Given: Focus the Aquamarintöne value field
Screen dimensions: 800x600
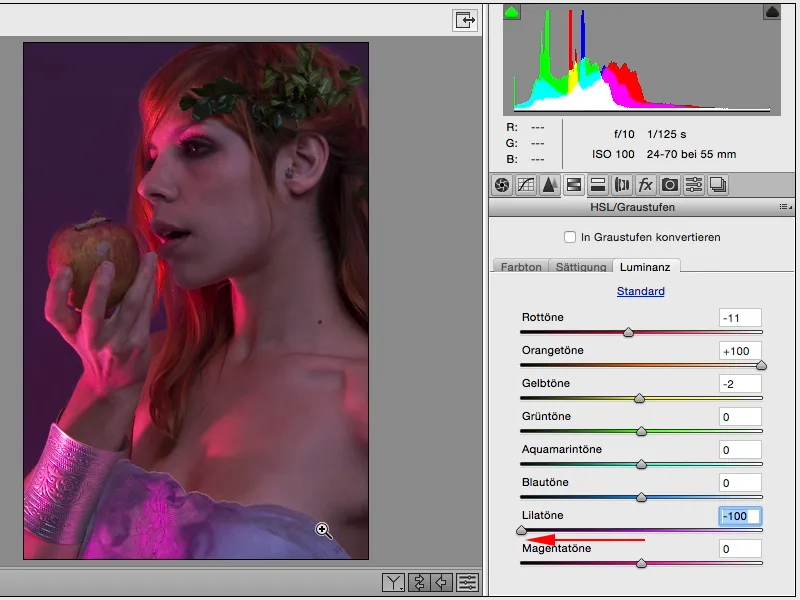Looking at the screenshot, I should coord(740,450).
